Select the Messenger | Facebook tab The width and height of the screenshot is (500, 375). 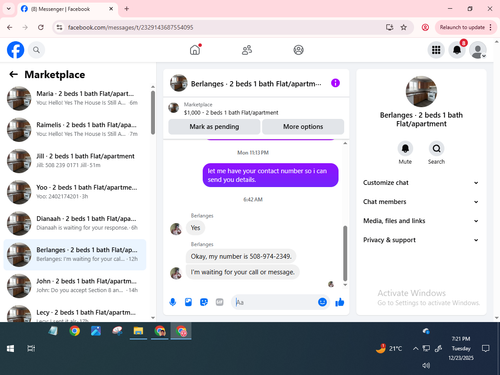(67, 9)
